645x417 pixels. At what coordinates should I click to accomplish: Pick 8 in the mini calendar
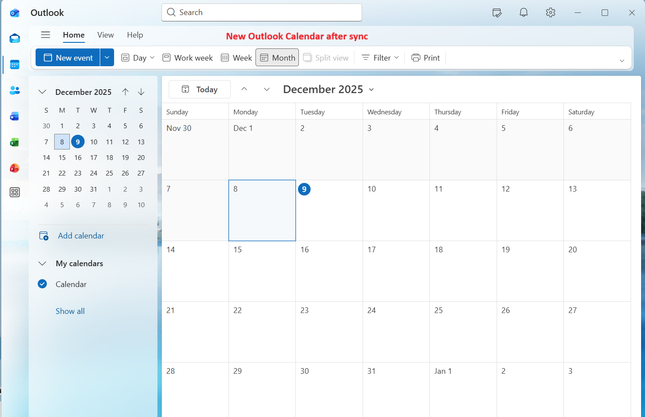pyautogui.click(x=62, y=142)
